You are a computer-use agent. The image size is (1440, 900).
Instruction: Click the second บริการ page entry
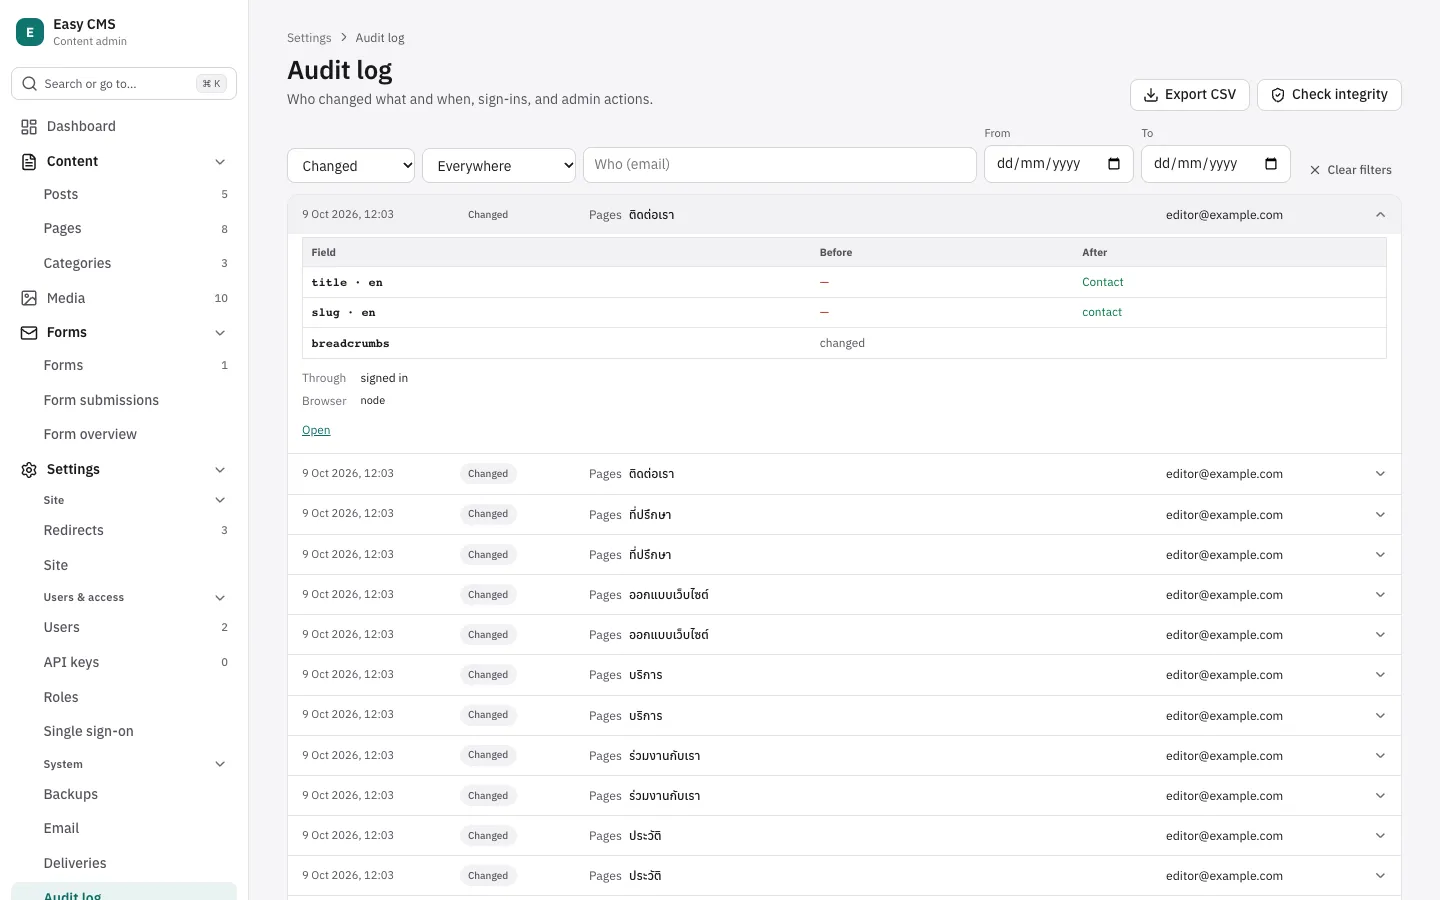pyautogui.click(x=844, y=716)
